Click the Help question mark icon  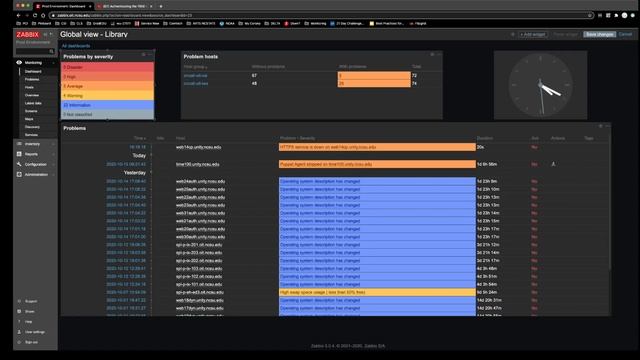pos(19,322)
